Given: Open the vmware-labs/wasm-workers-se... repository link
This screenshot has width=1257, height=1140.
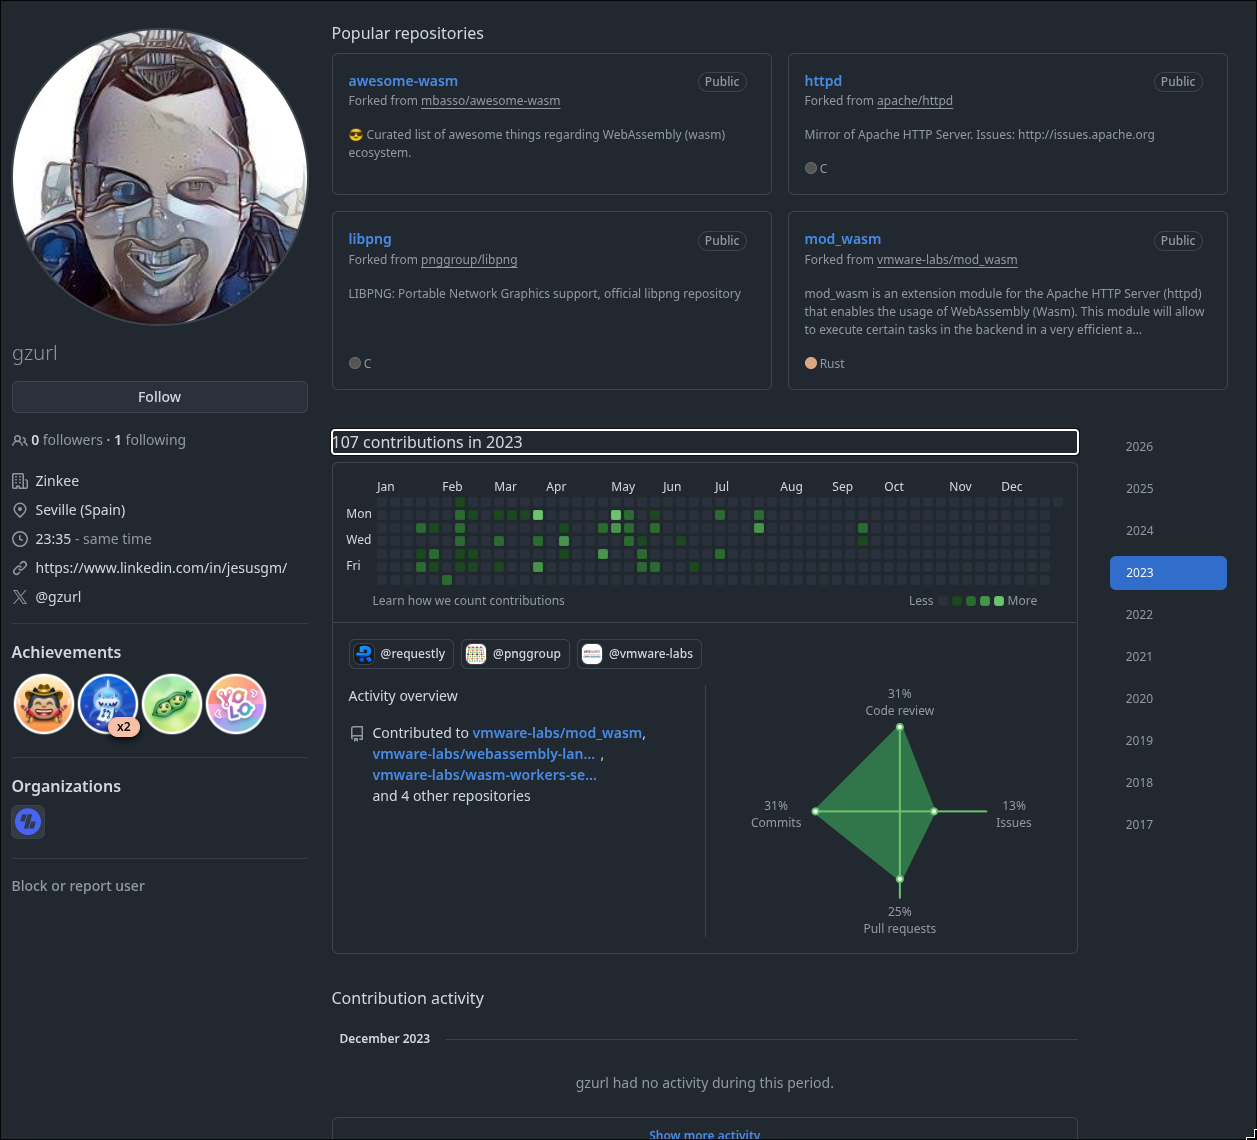Looking at the screenshot, I should tap(484, 775).
